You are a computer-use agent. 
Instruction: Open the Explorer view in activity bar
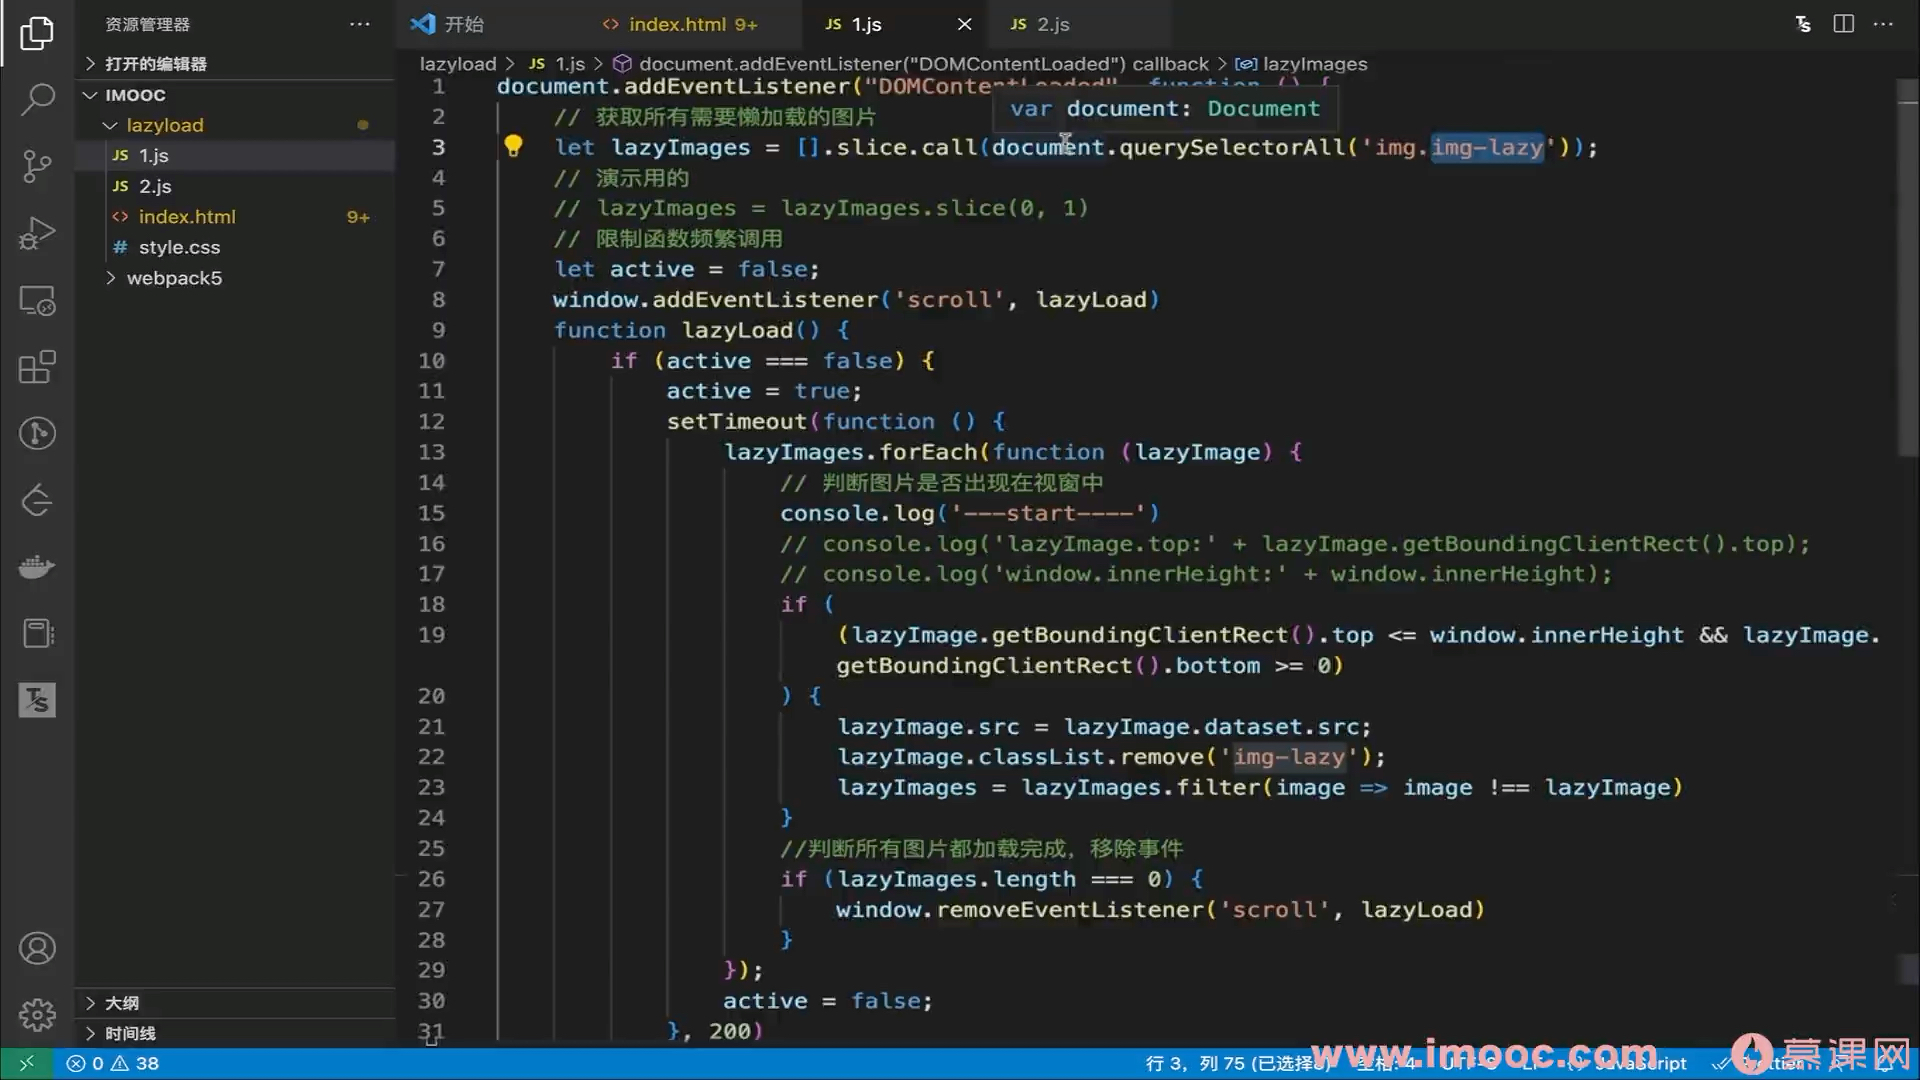point(37,33)
